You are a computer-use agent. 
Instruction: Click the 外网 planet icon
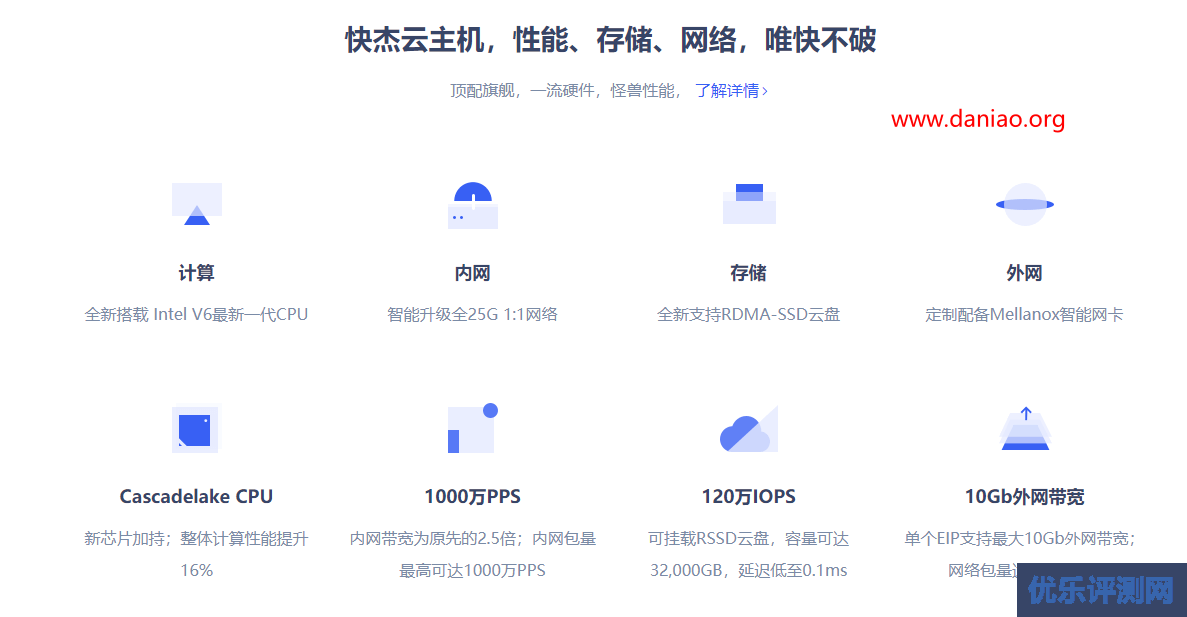pyautogui.click(x=1025, y=204)
